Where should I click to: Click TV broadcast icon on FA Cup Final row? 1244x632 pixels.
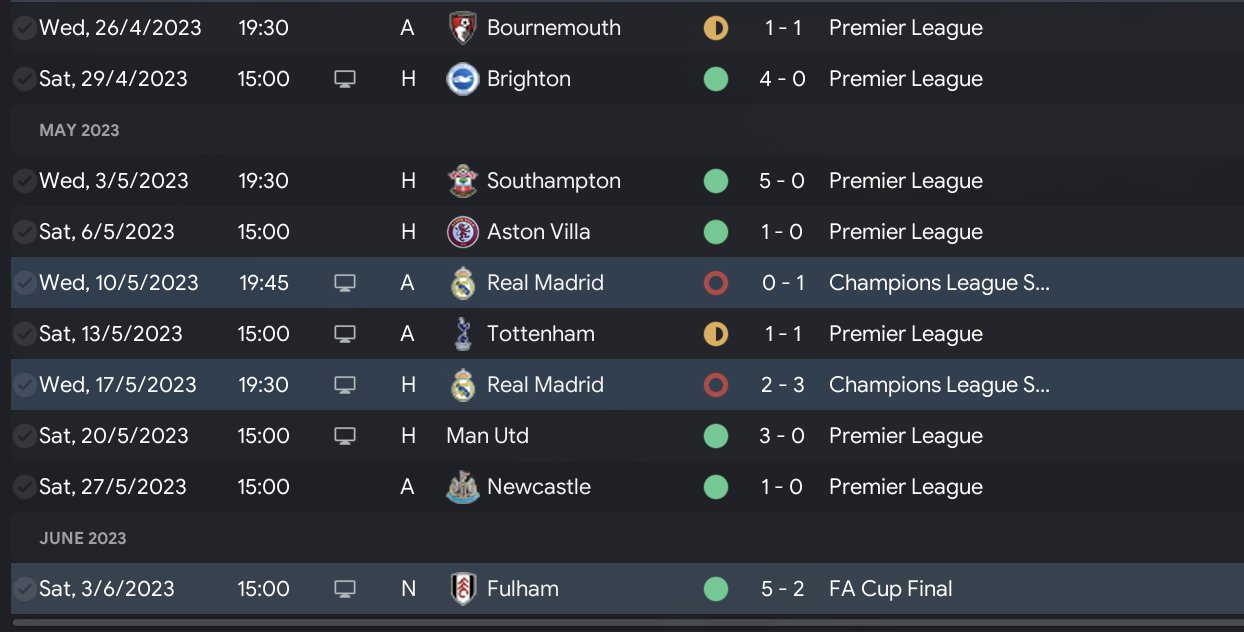click(x=344, y=589)
